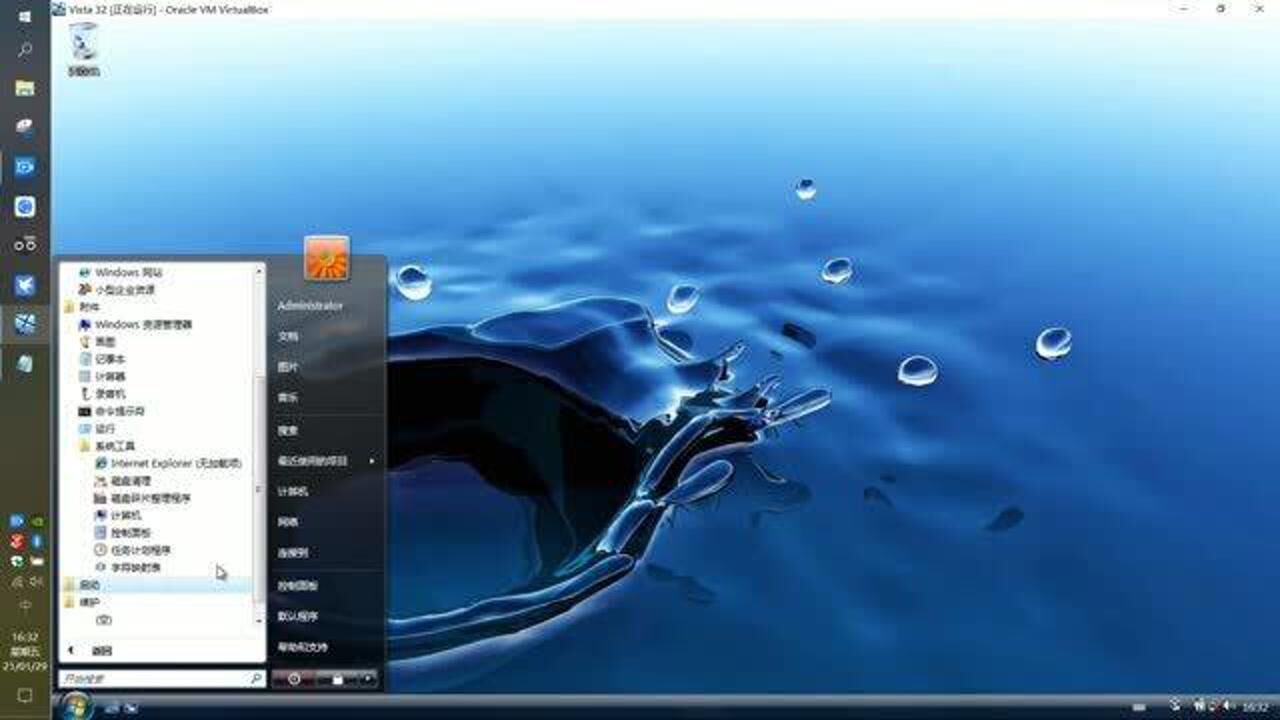Collapse the 附件 folder in Start menu
The image size is (1280, 720).
[x=90, y=307]
